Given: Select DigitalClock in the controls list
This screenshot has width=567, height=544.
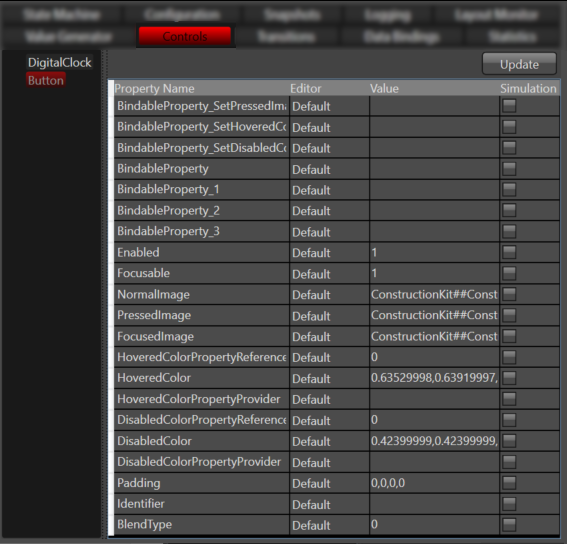Looking at the screenshot, I should tap(60, 62).
